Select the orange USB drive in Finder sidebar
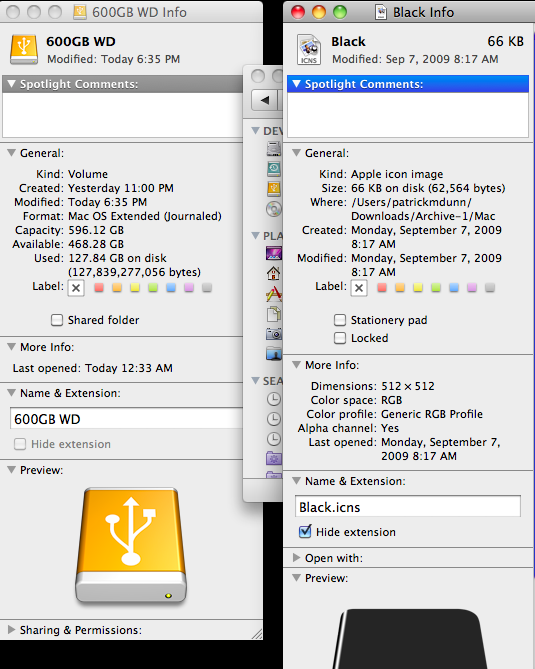This screenshot has height=669, width=535. tap(273, 188)
